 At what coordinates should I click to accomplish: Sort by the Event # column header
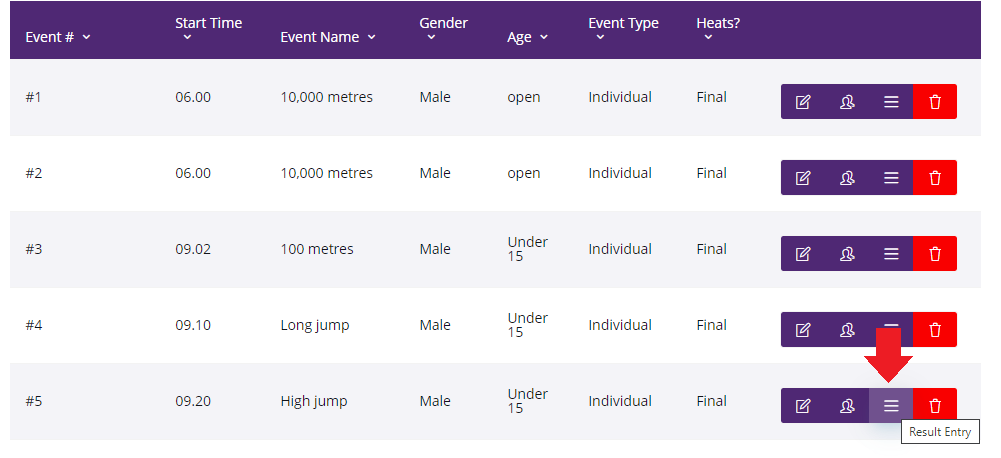(58, 37)
